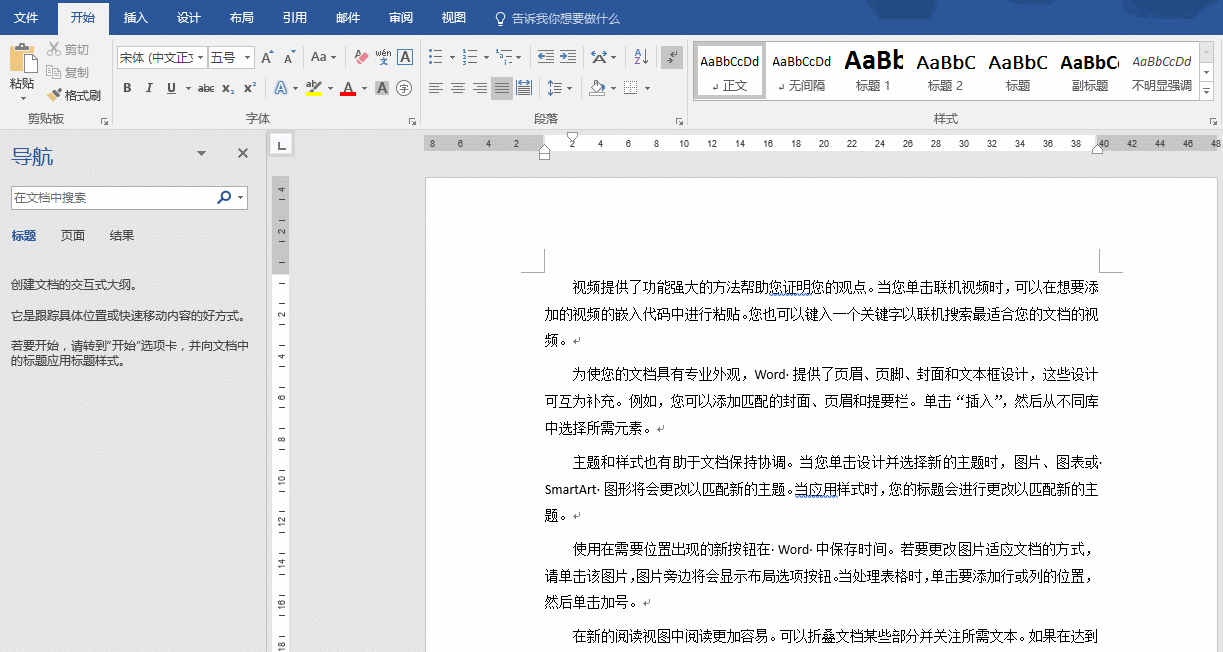
Task: Click the strikethrough abc icon
Action: click(x=206, y=88)
